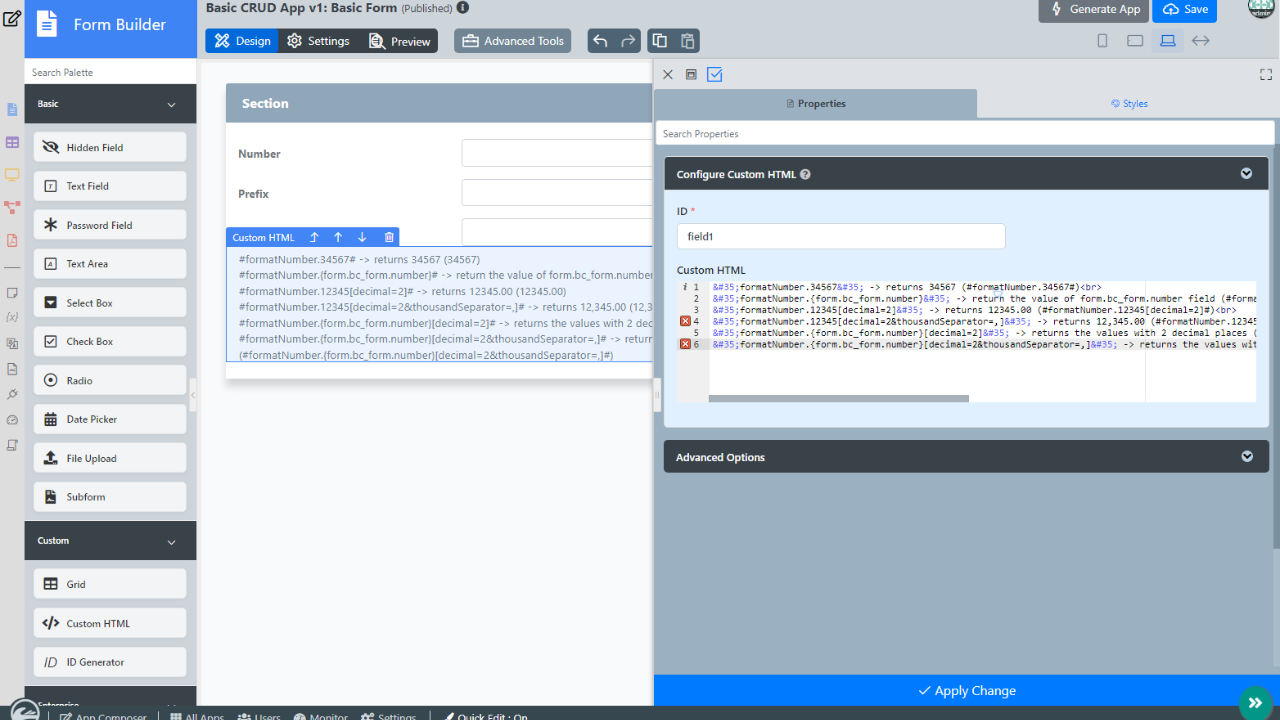Expand the Advanced Options section
The height and width of the screenshot is (720, 1280).
[x=1246, y=457]
